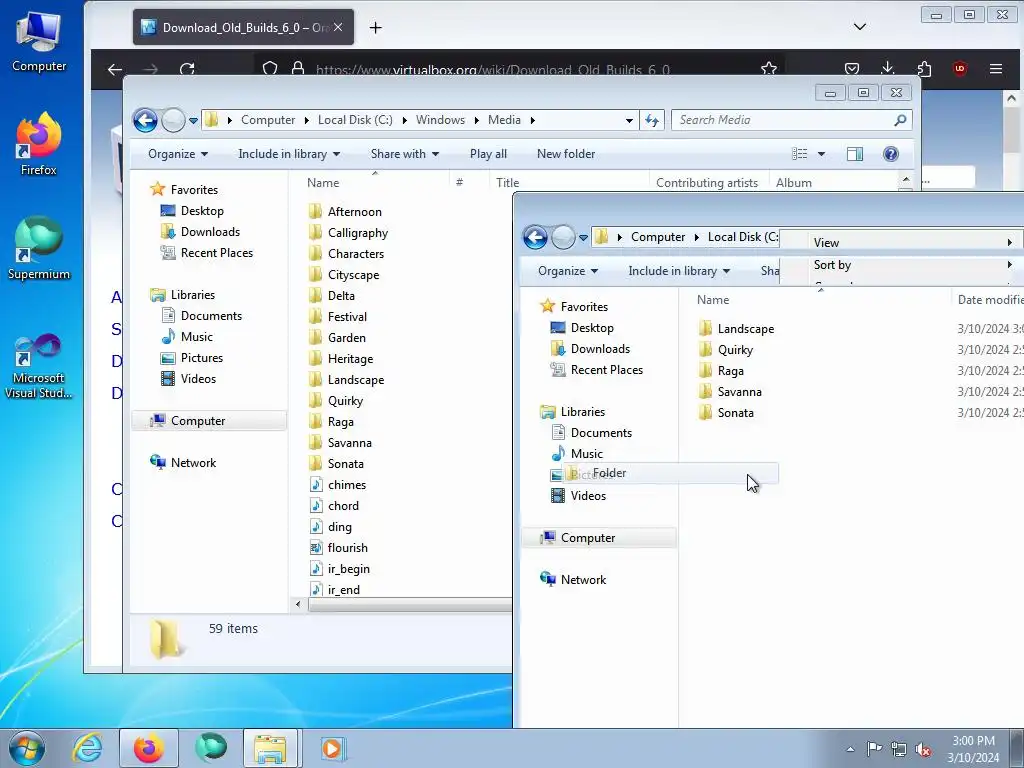List all Firefox tabs dropdown
1024x768 pixels.
(x=860, y=27)
